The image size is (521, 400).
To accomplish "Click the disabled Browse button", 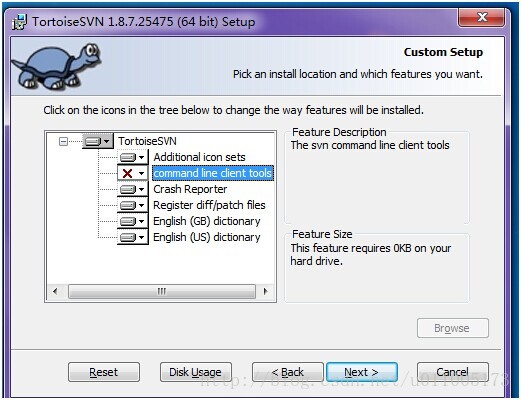I will 453,328.
